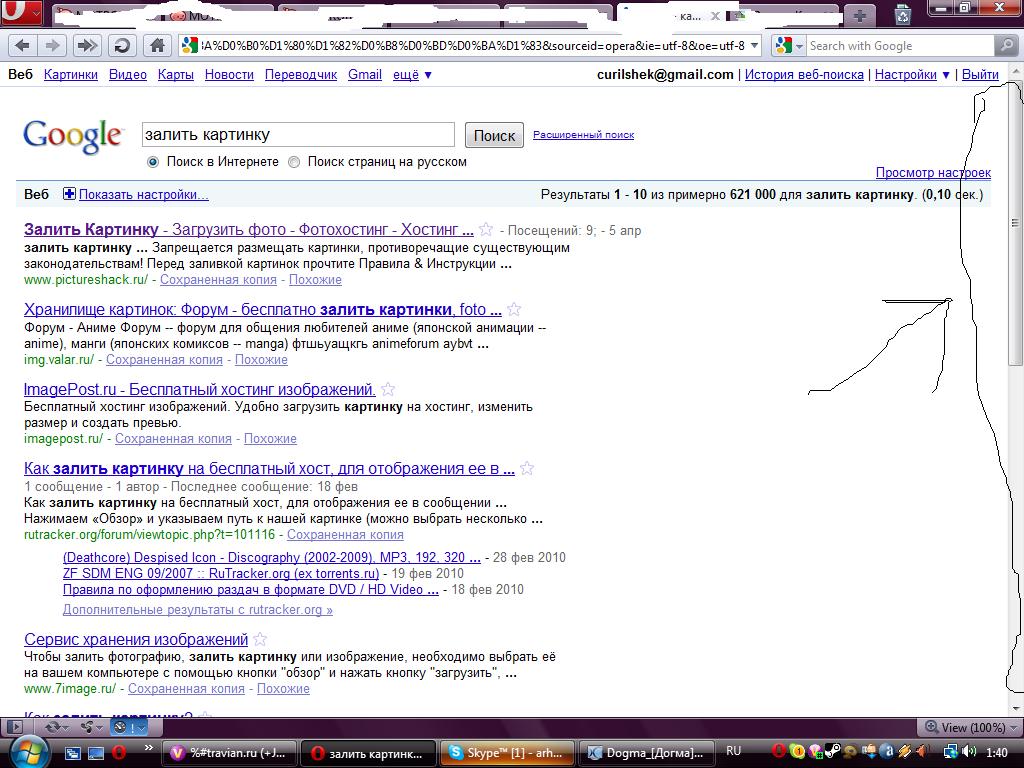Go to the home page
Viewport: 1024px width, 768px height.
coord(157,46)
